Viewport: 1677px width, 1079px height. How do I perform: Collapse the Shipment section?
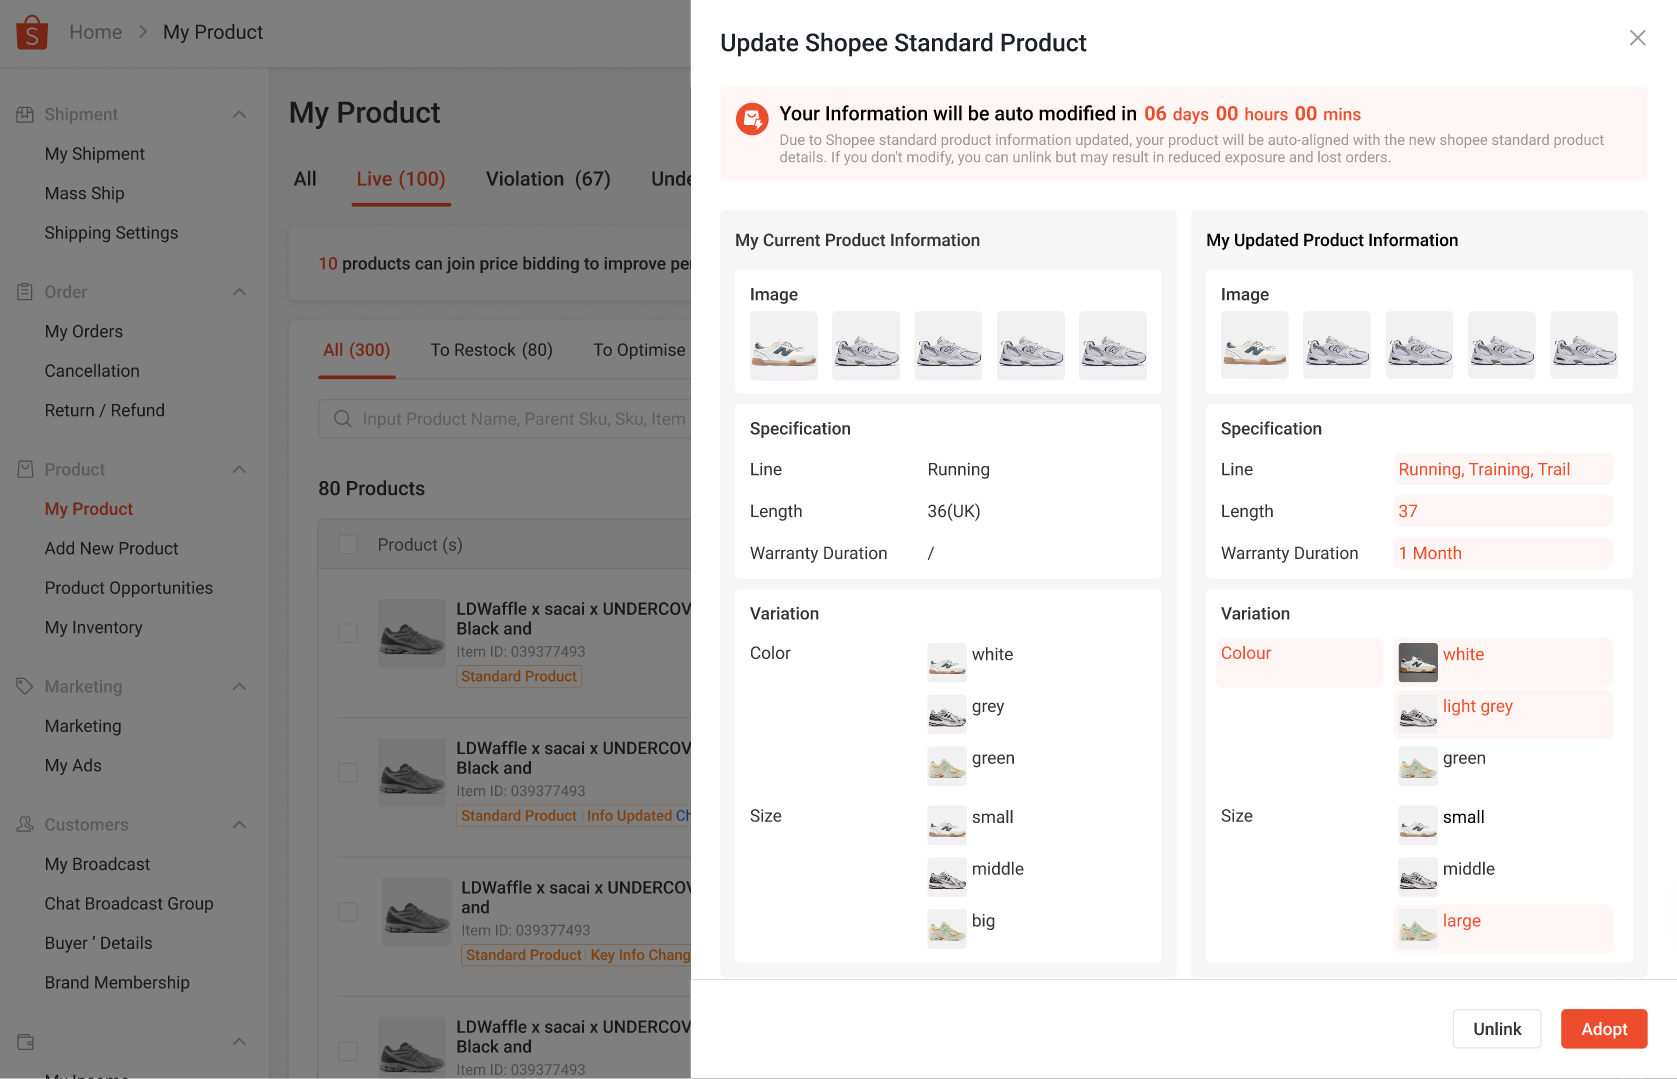coord(239,114)
